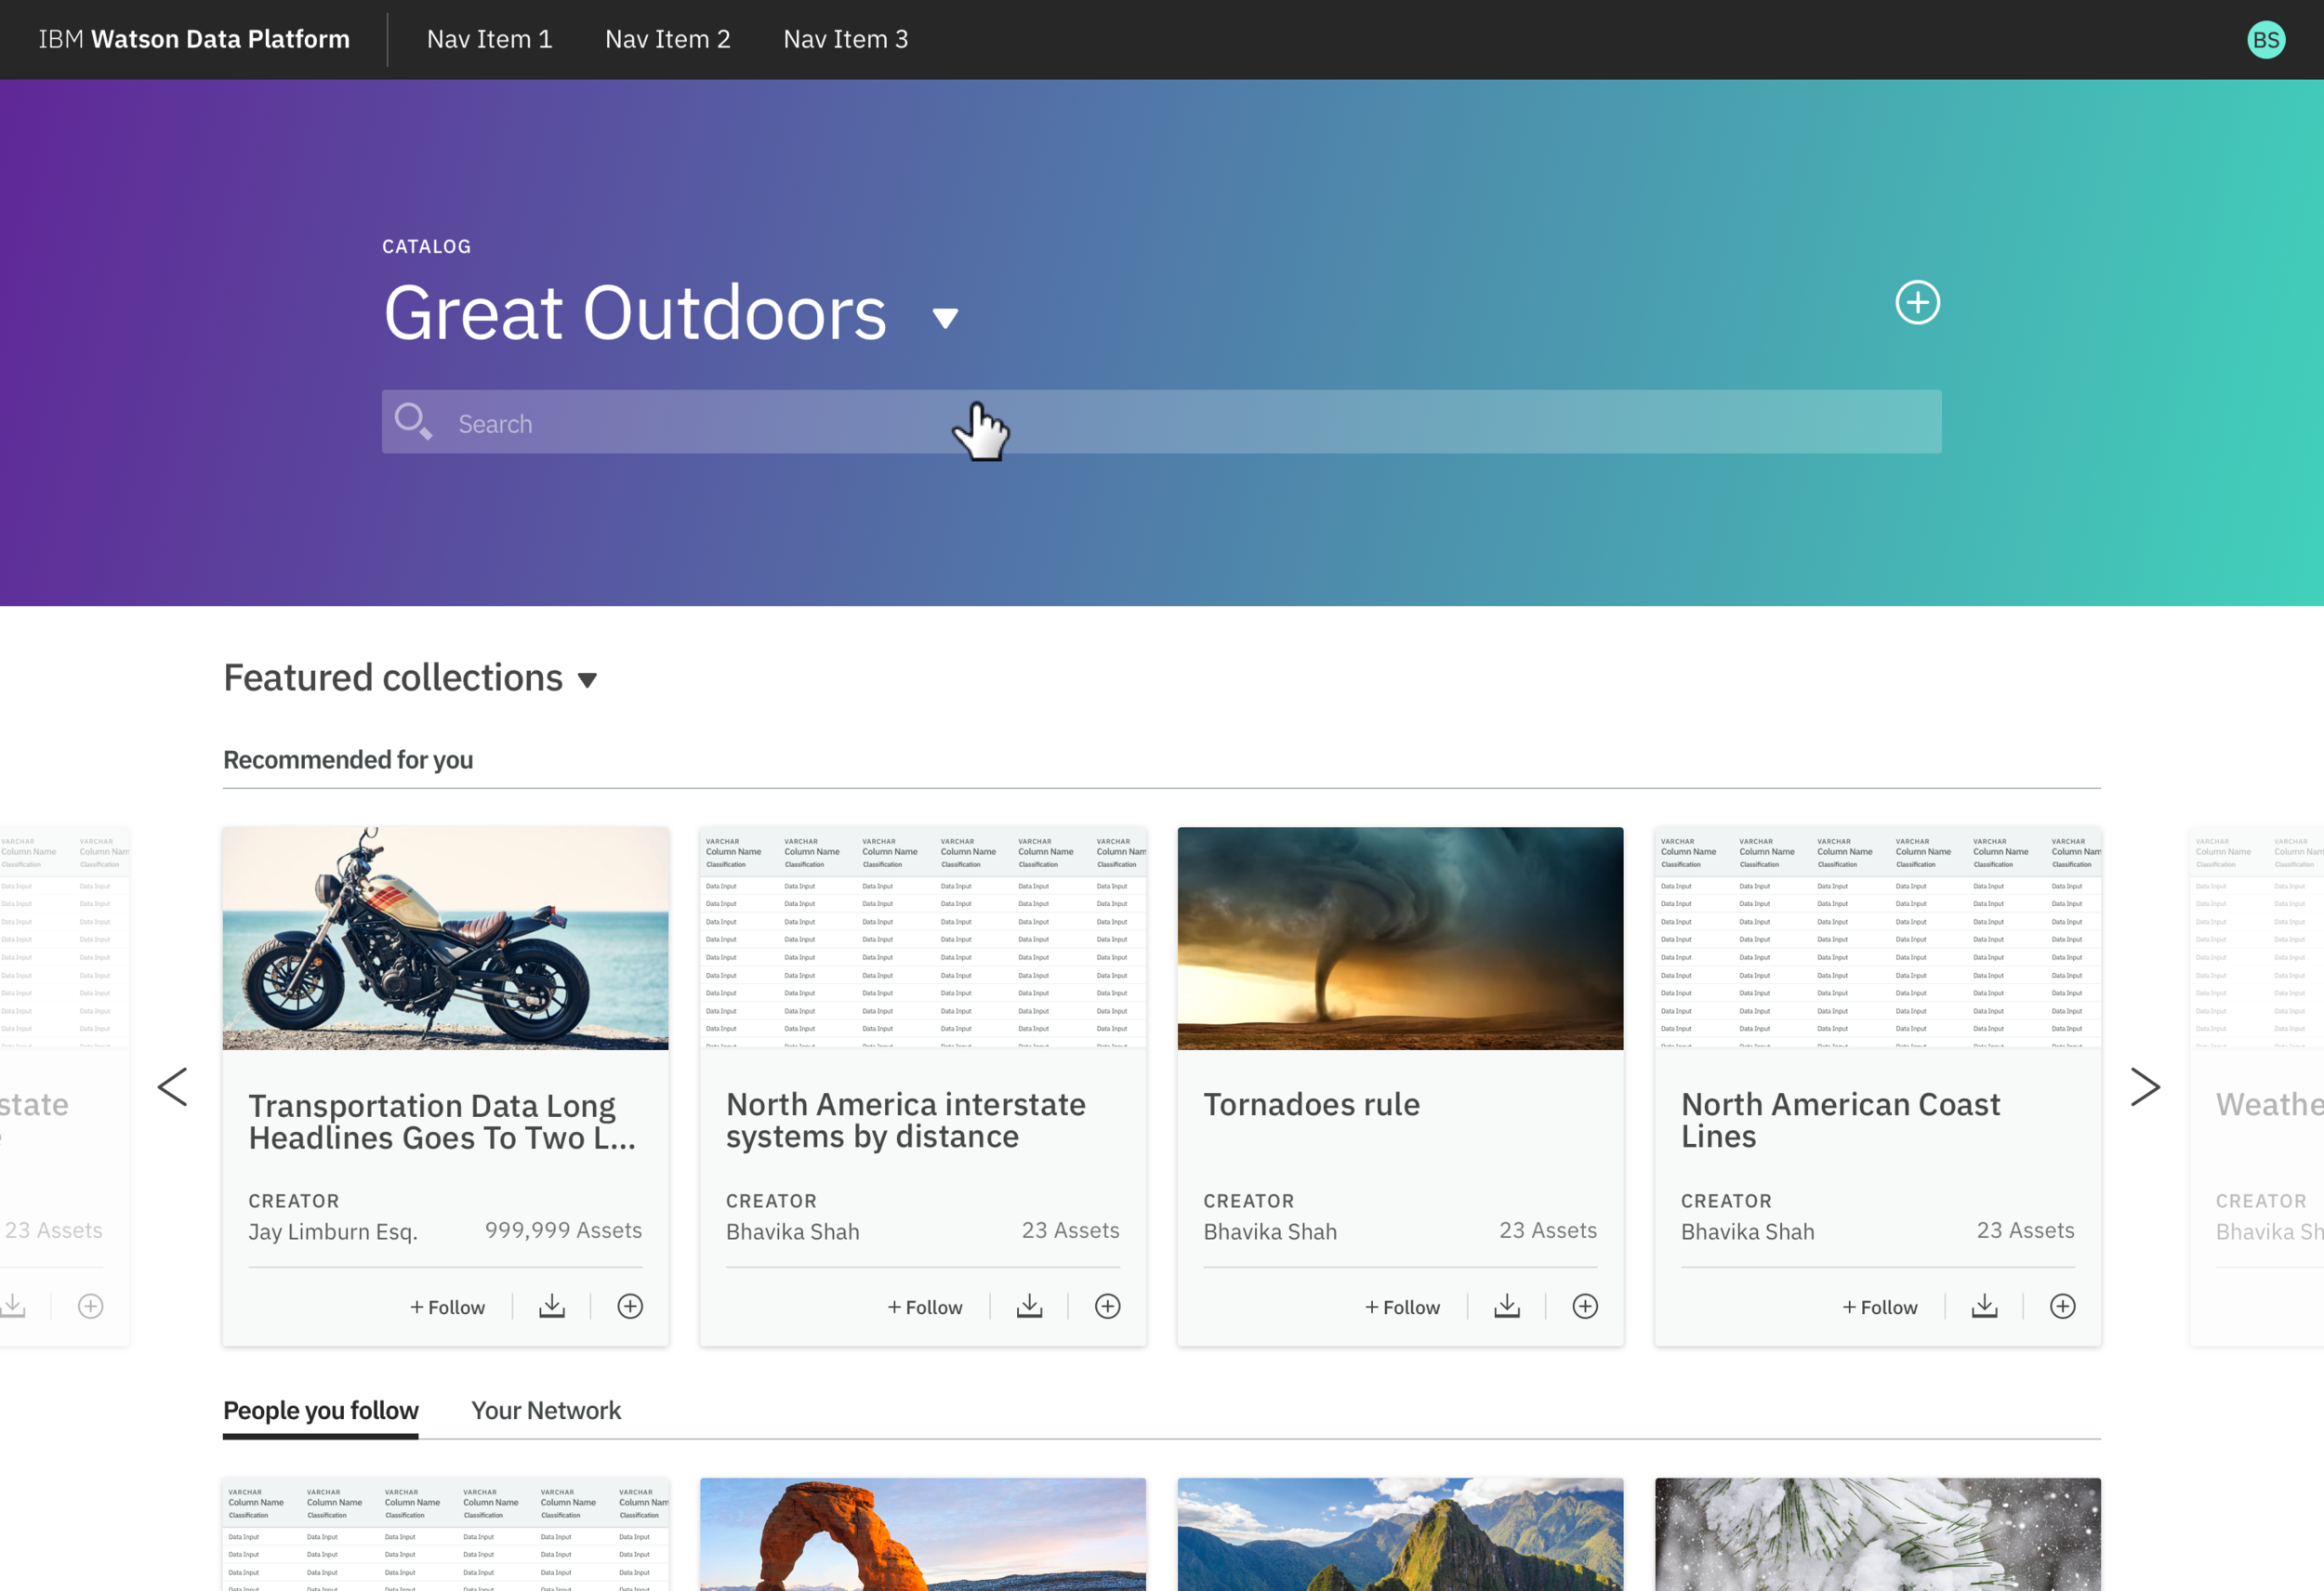The width and height of the screenshot is (2324, 1591).
Task: Open data table thumbnail under People you follow
Action: pos(446,1534)
